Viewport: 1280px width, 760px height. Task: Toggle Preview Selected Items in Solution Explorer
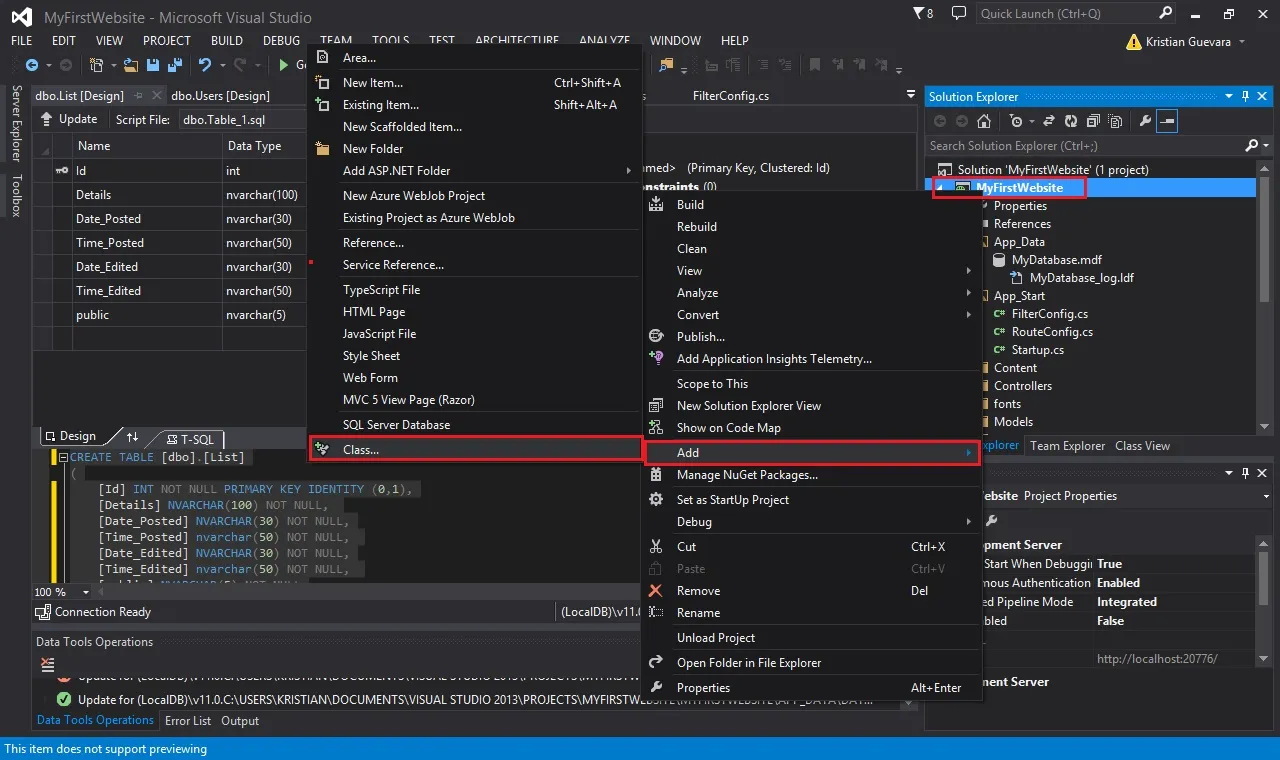[x=1168, y=121]
